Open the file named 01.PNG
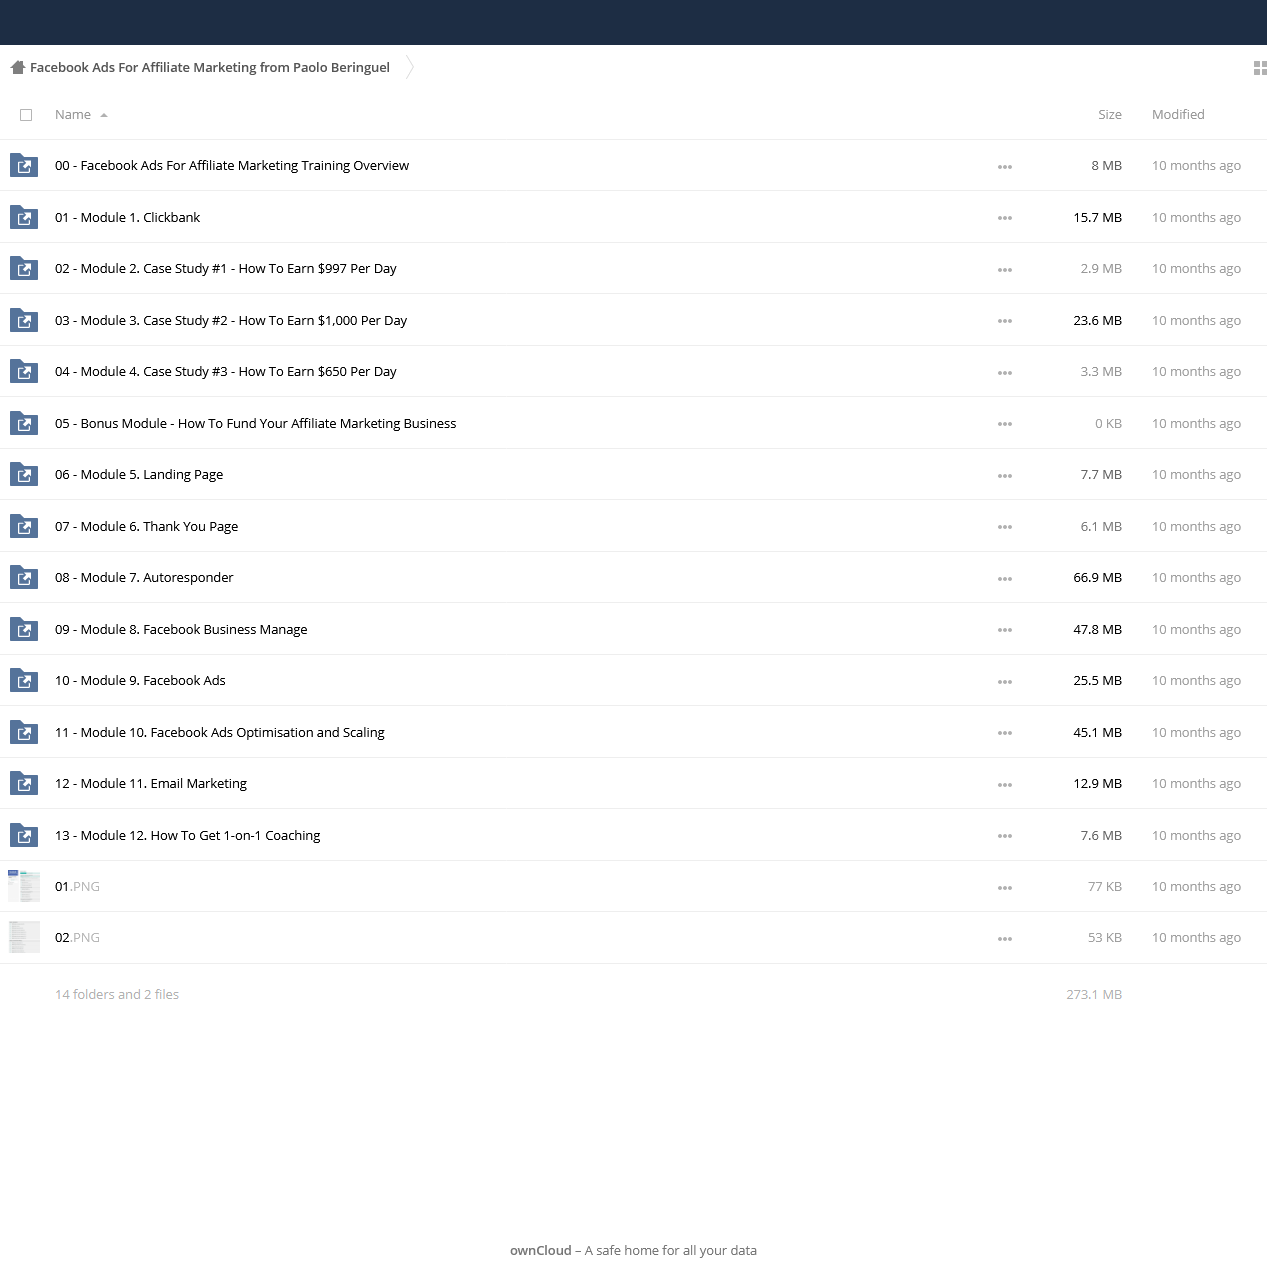This screenshot has width=1267, height=1280. click(x=77, y=887)
